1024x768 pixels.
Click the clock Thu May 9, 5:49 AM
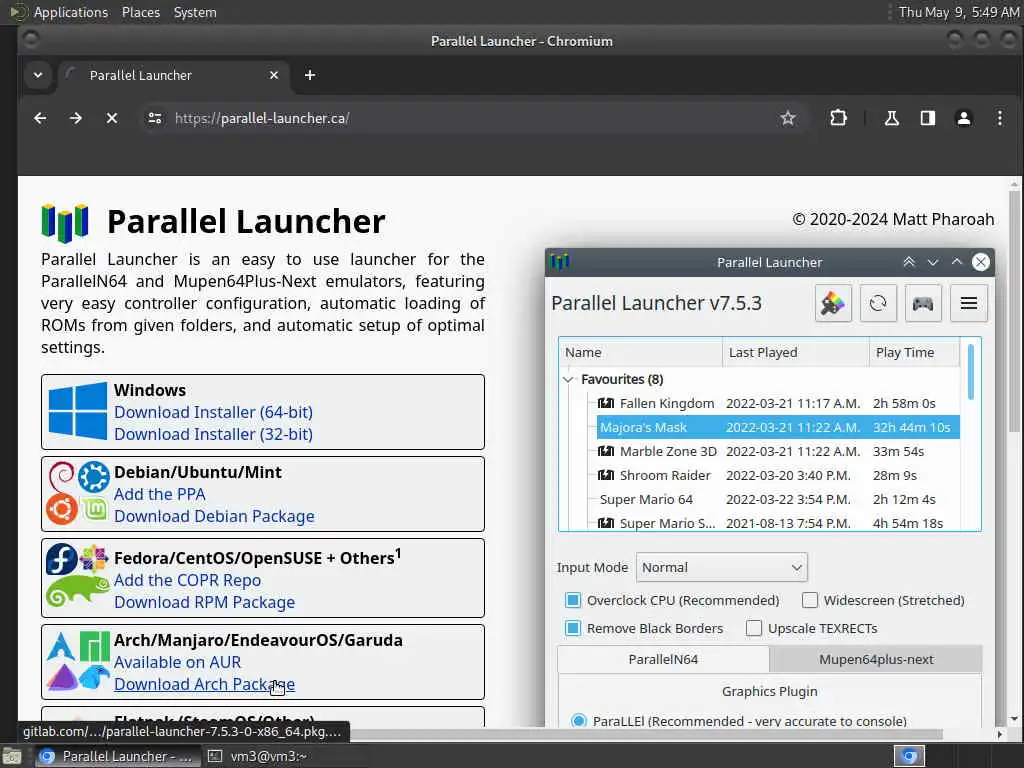[959, 12]
